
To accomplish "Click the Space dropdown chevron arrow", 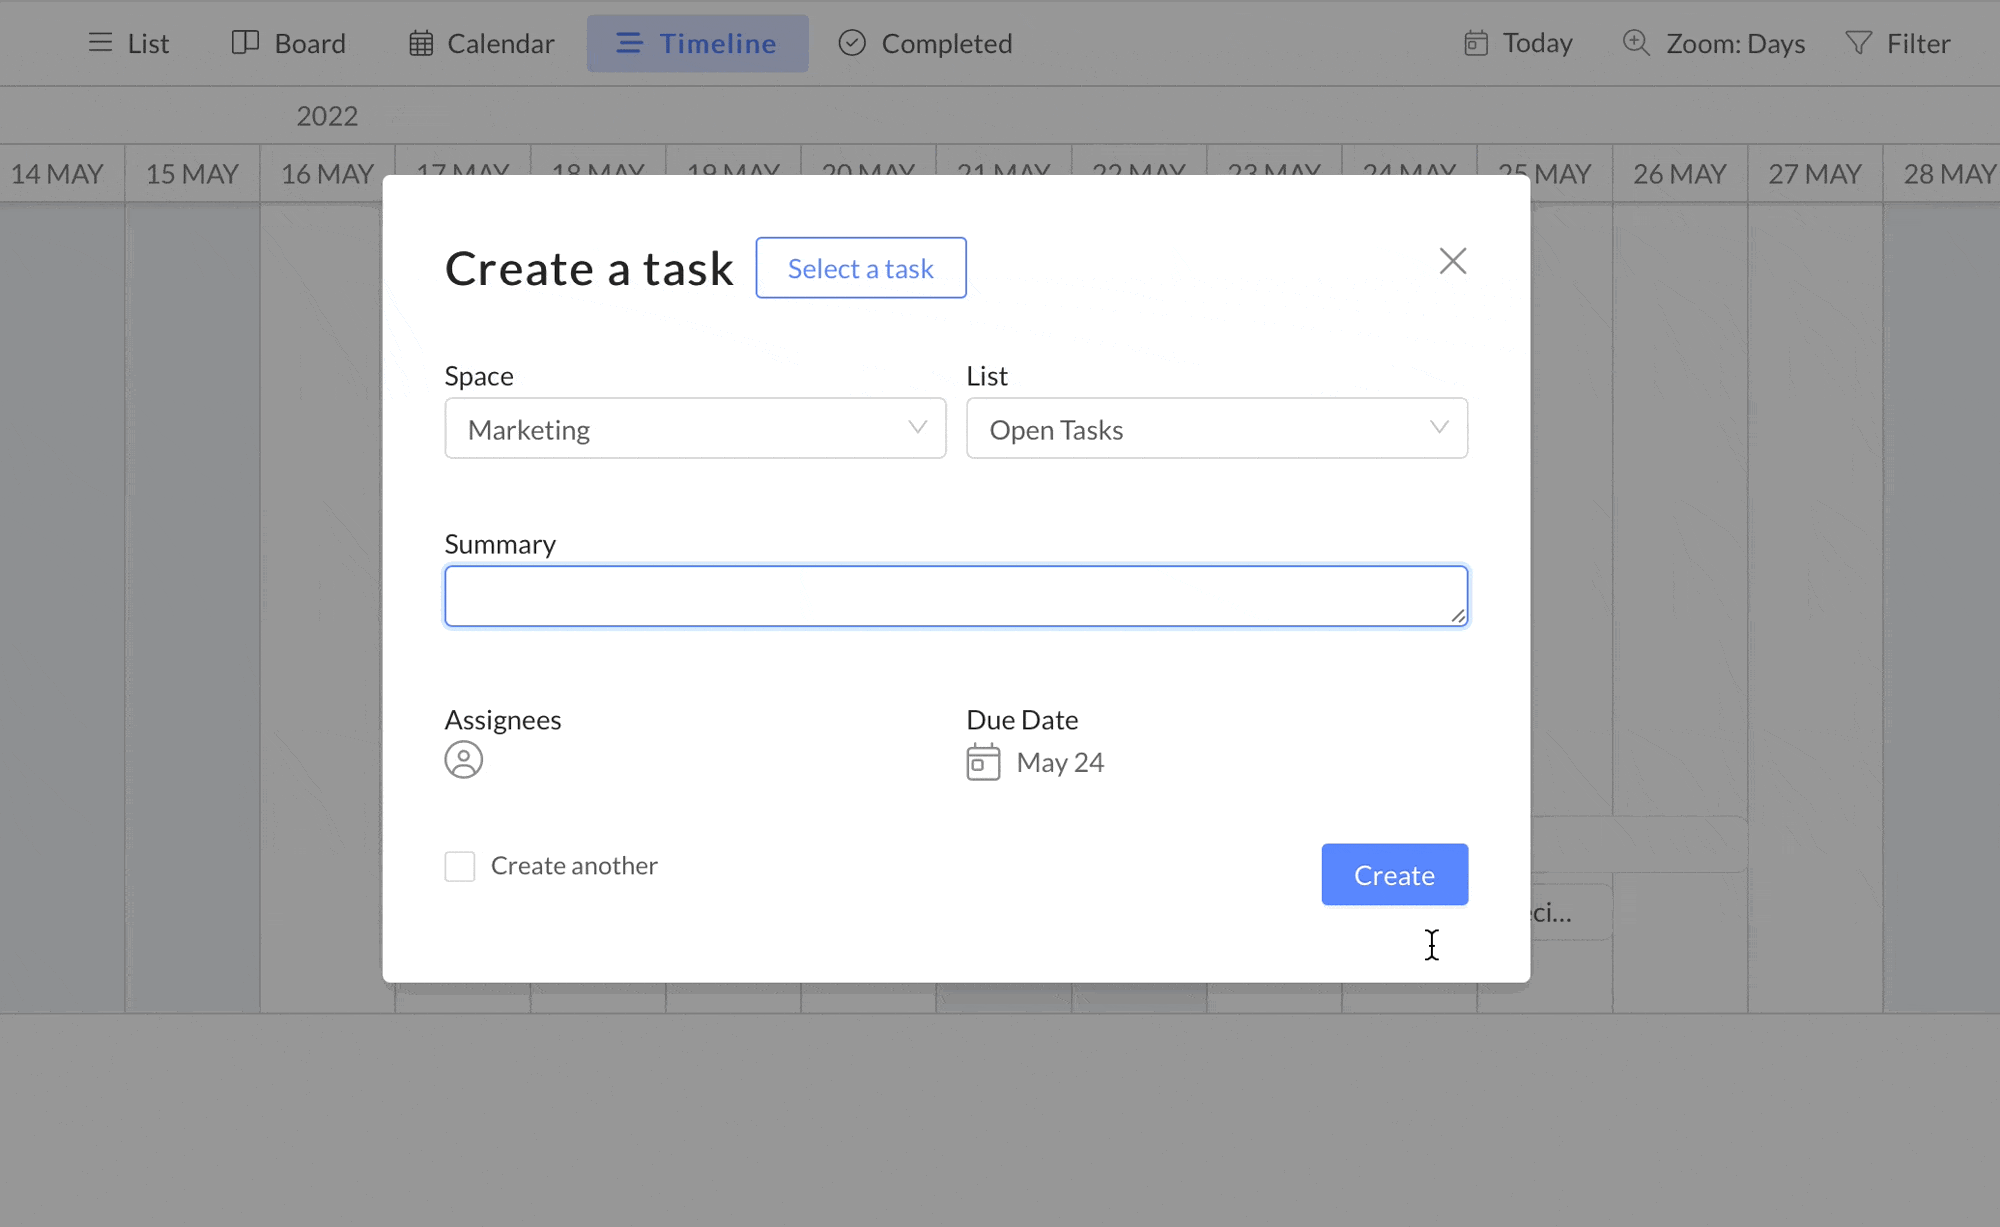I will coord(917,428).
